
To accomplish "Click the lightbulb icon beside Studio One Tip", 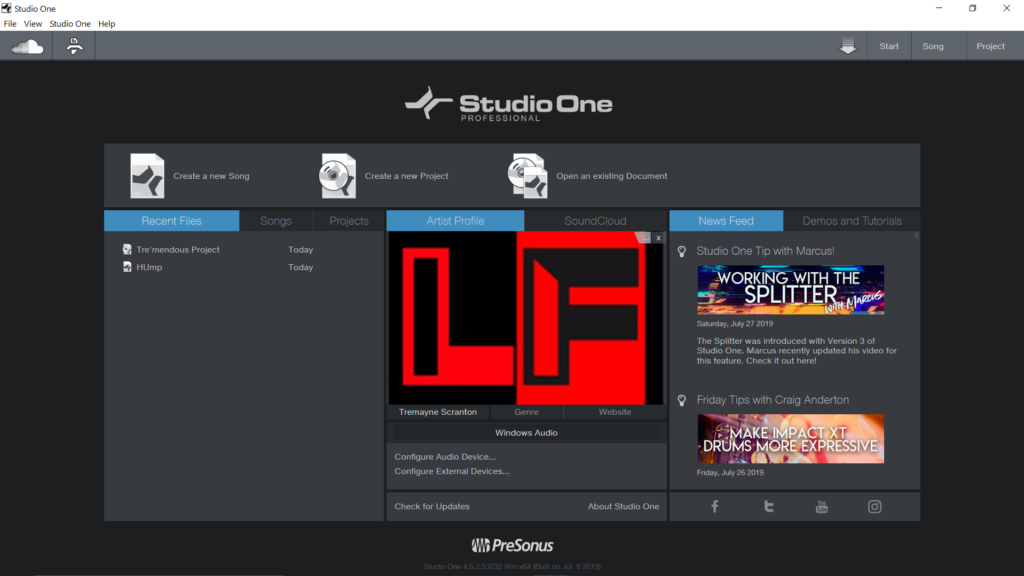I will click(x=682, y=251).
